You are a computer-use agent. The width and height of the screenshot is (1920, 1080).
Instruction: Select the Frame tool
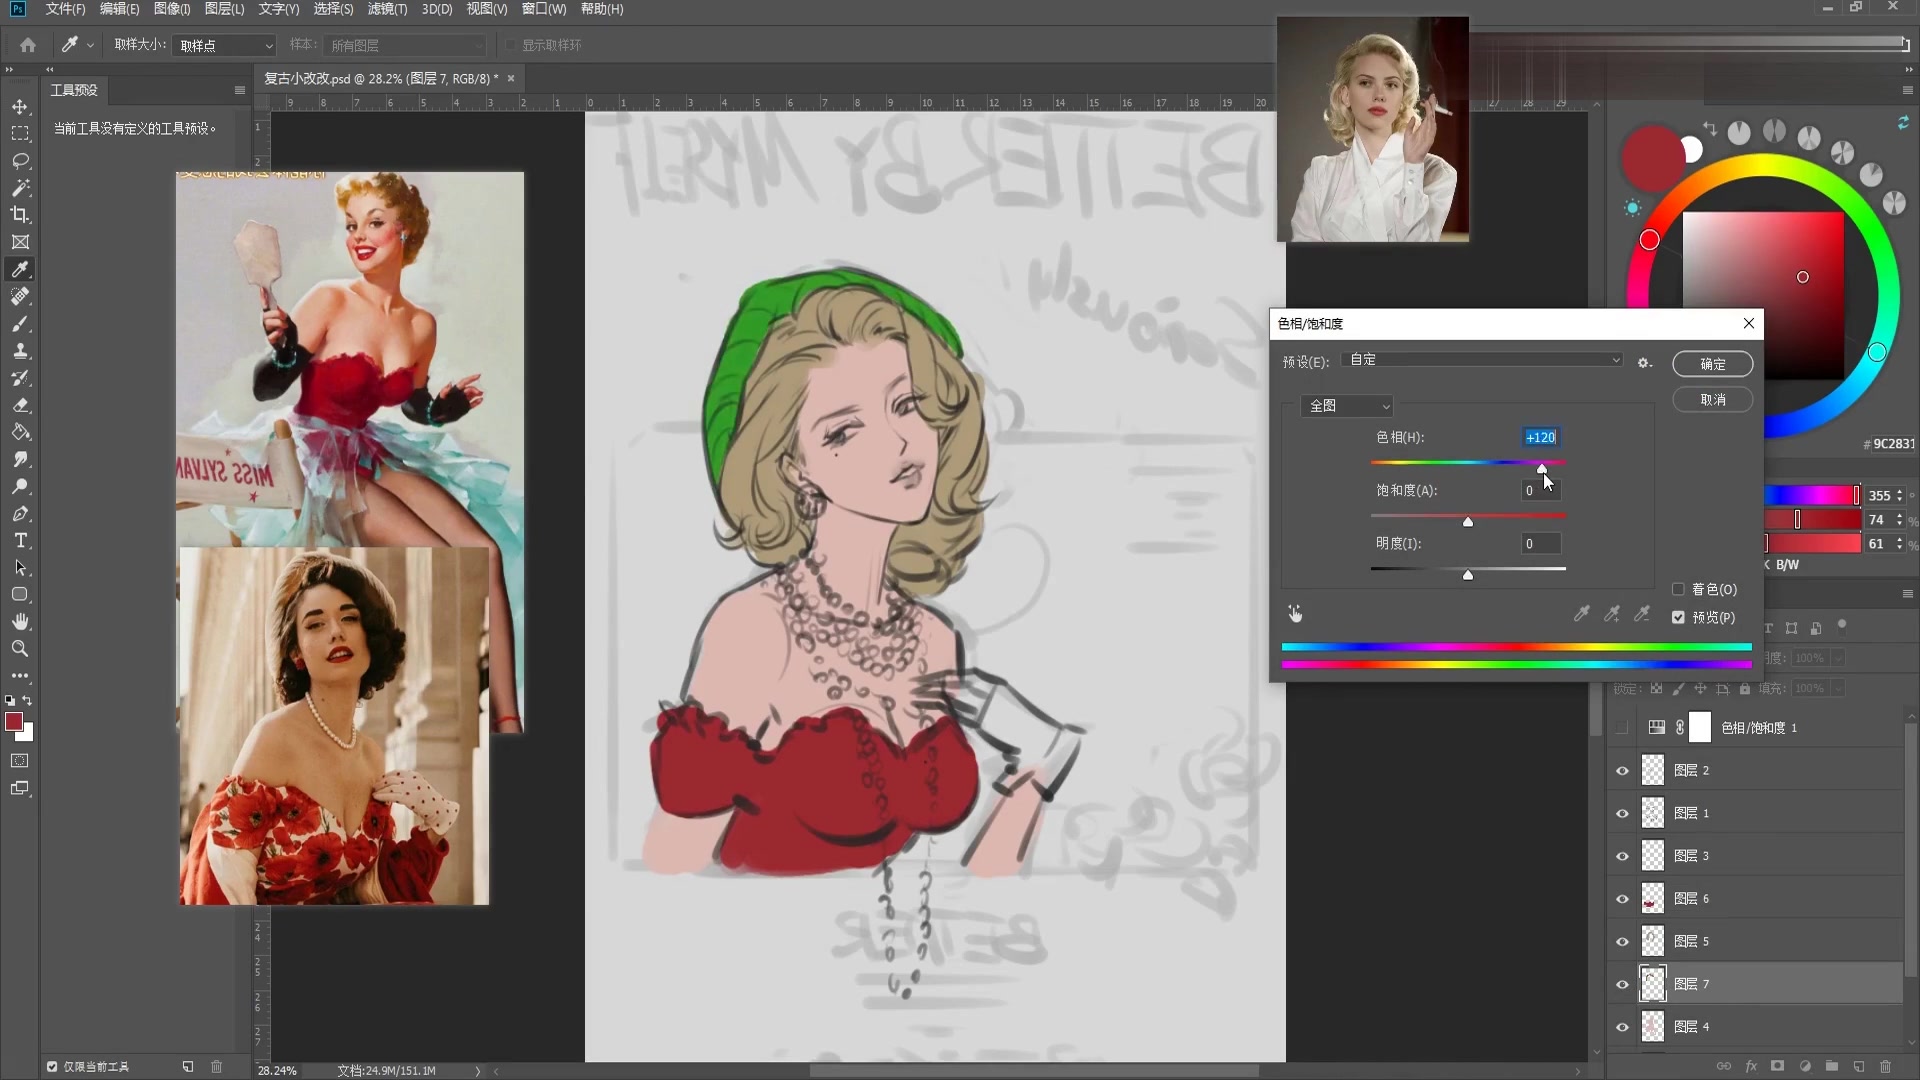(x=20, y=242)
